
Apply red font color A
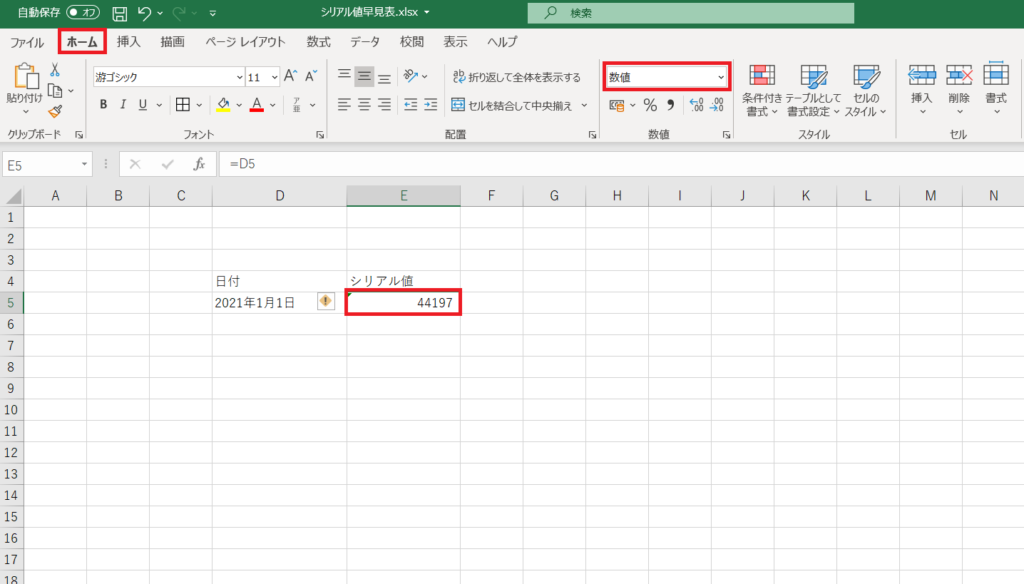(257, 105)
